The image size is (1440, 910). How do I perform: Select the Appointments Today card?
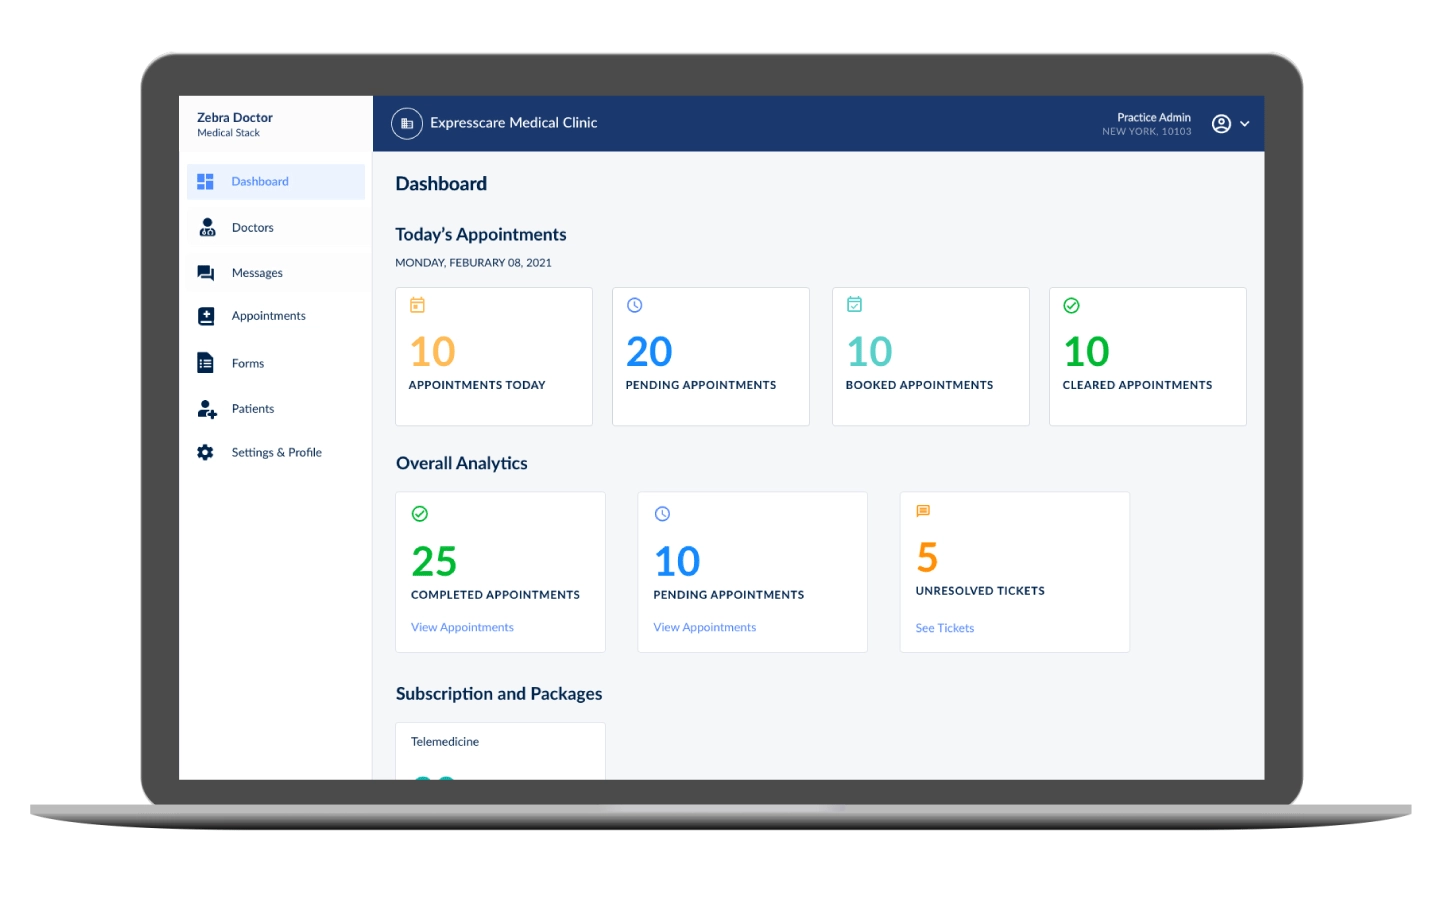tap(494, 357)
